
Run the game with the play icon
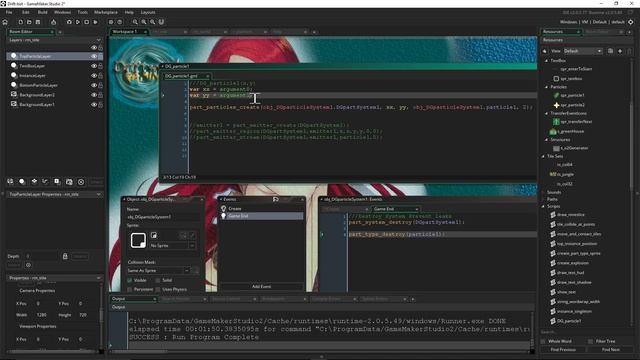tap(78, 22)
